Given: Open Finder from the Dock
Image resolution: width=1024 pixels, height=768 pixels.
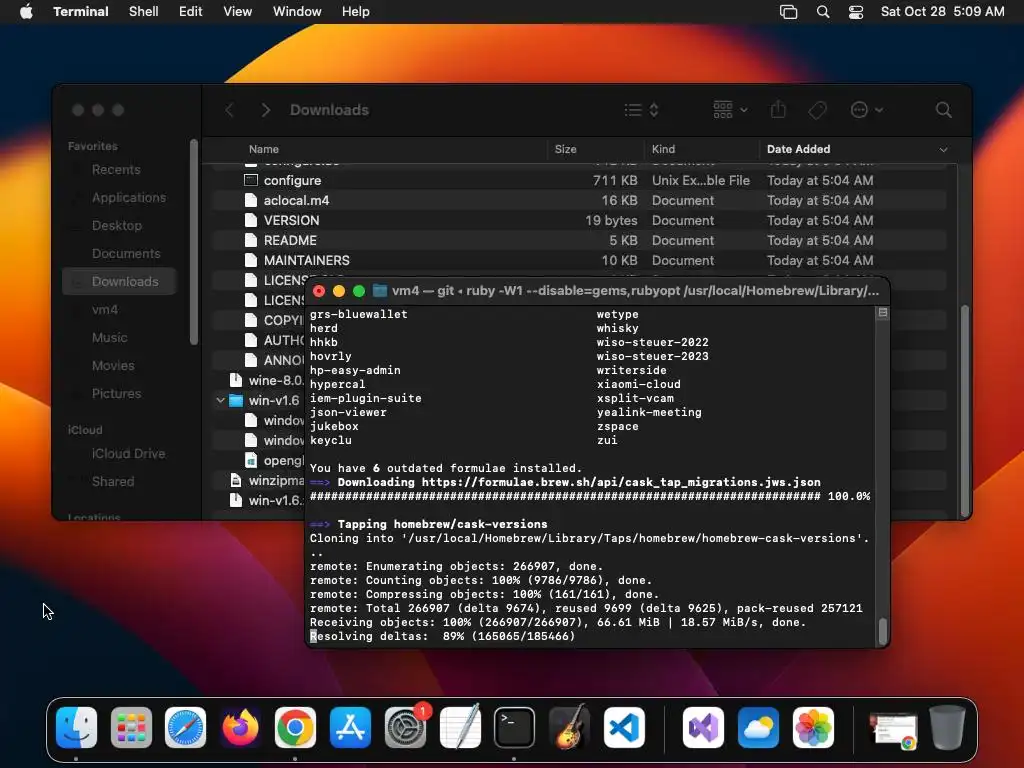Looking at the screenshot, I should 76,727.
